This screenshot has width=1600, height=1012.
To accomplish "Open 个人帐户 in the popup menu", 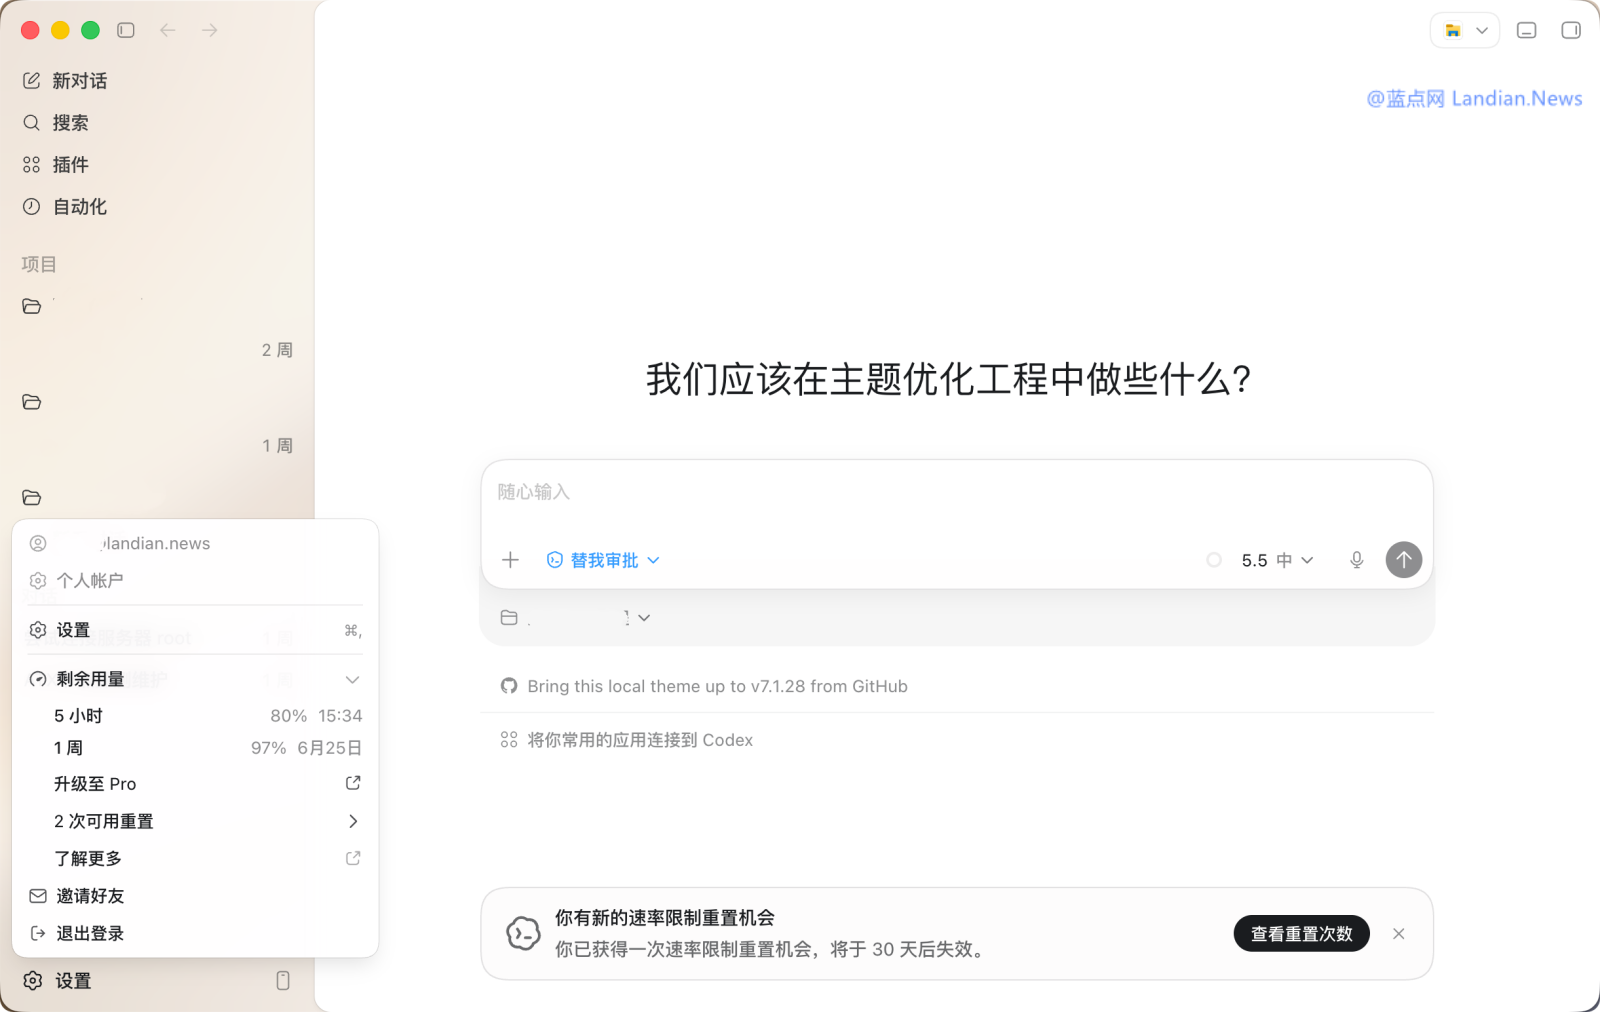I will [x=196, y=581].
